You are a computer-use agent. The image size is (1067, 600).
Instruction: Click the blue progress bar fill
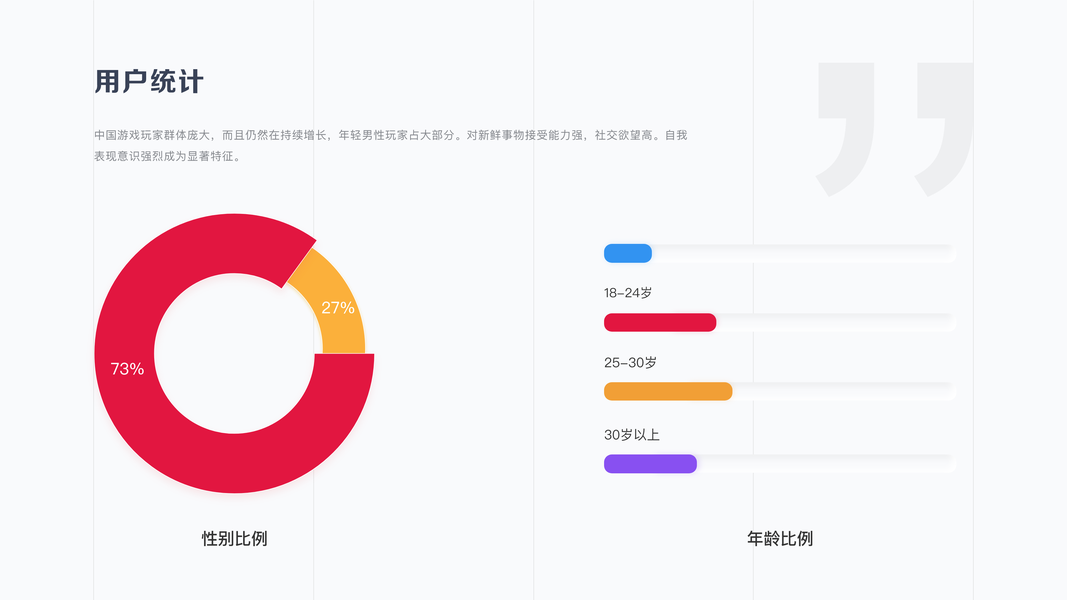pos(627,253)
